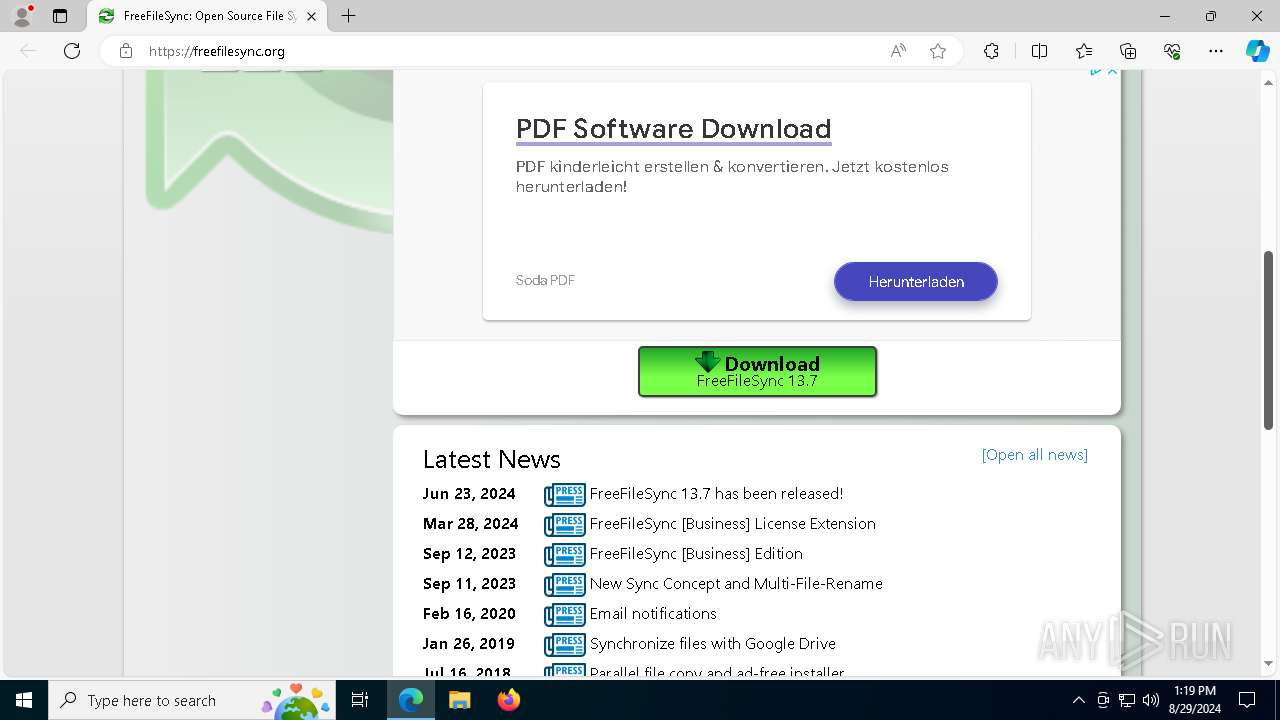The height and width of the screenshot is (720, 1280).
Task: Click press icon beside Sep 12, 2023
Action: (565, 555)
